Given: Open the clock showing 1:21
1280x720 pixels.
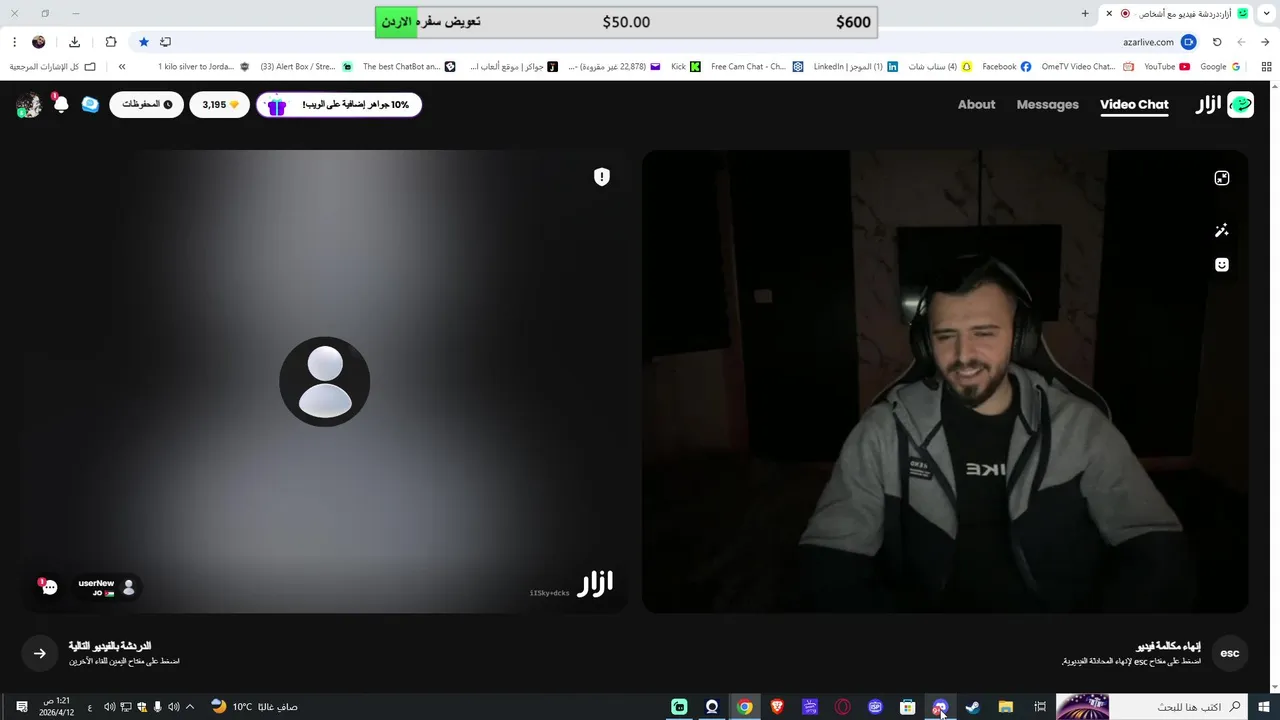Looking at the screenshot, I should (x=57, y=707).
